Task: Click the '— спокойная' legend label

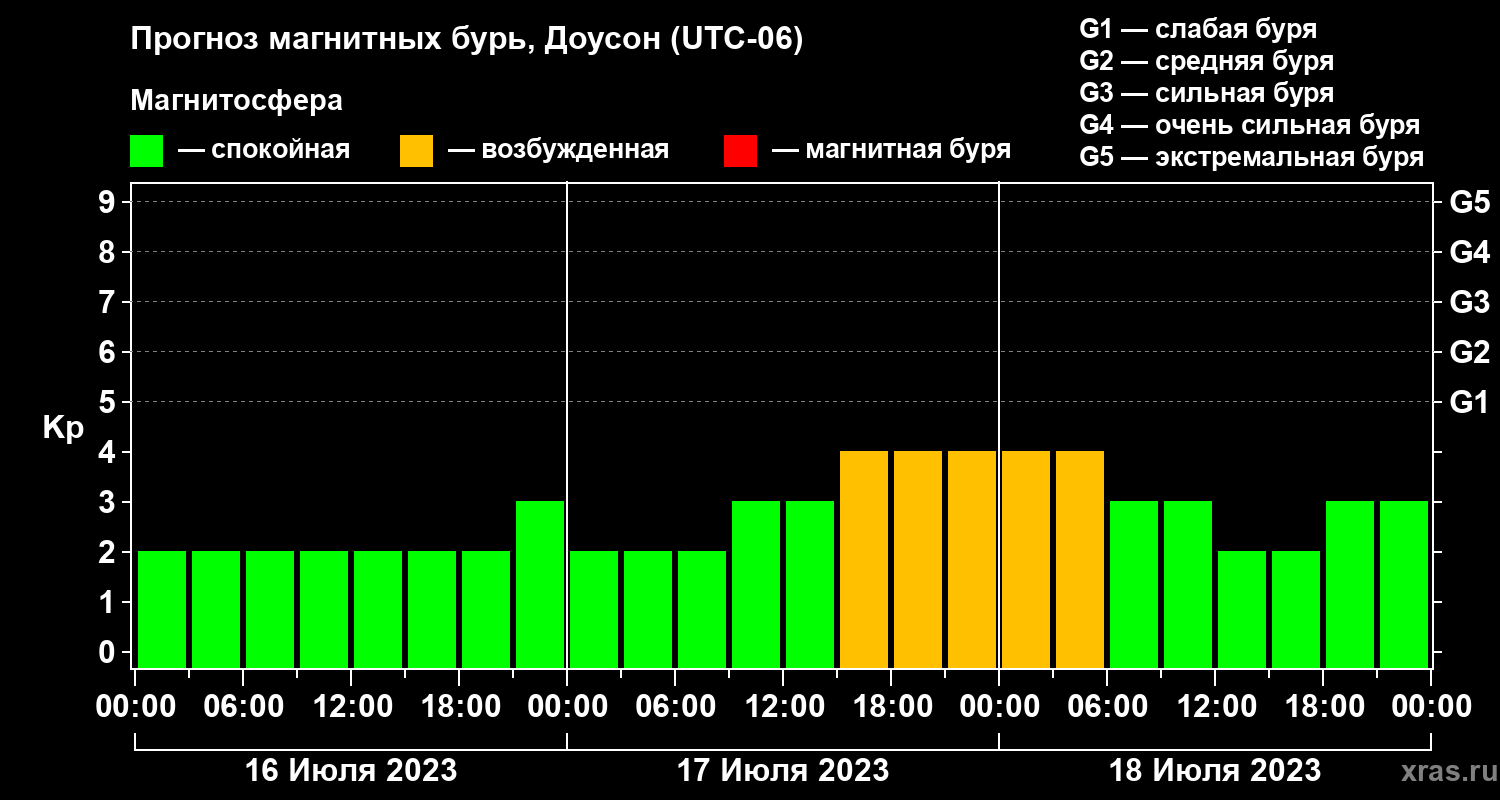Action: [264, 150]
